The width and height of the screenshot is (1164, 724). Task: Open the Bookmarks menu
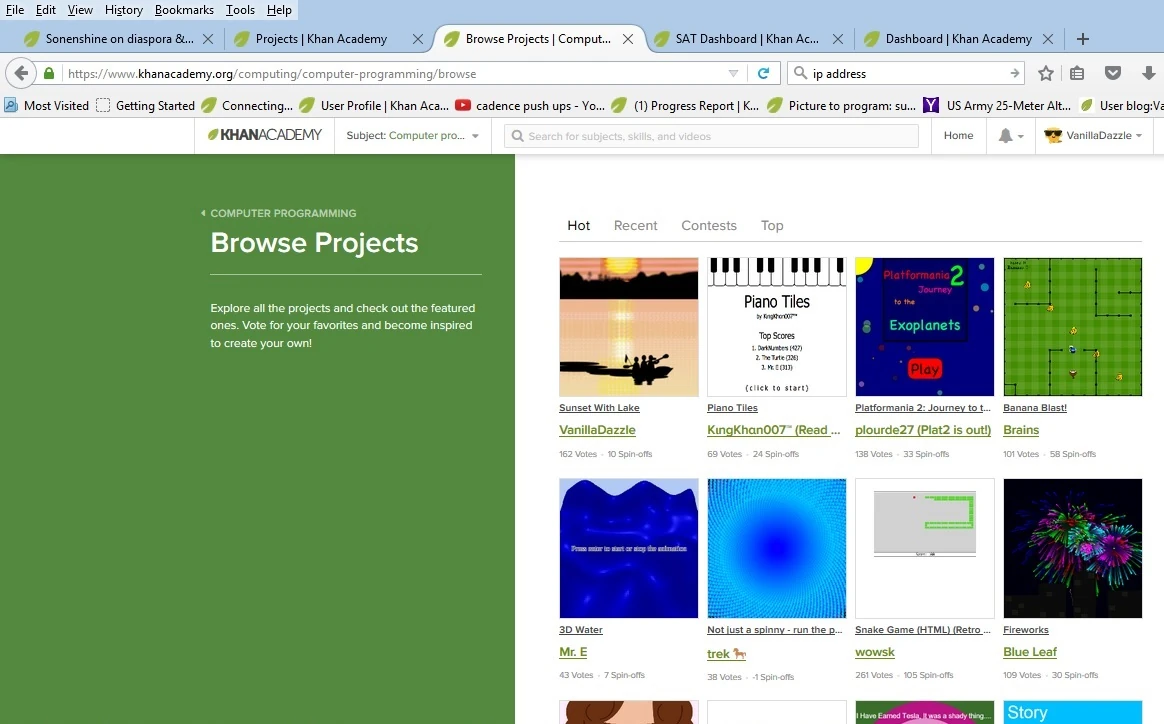pyautogui.click(x=184, y=10)
